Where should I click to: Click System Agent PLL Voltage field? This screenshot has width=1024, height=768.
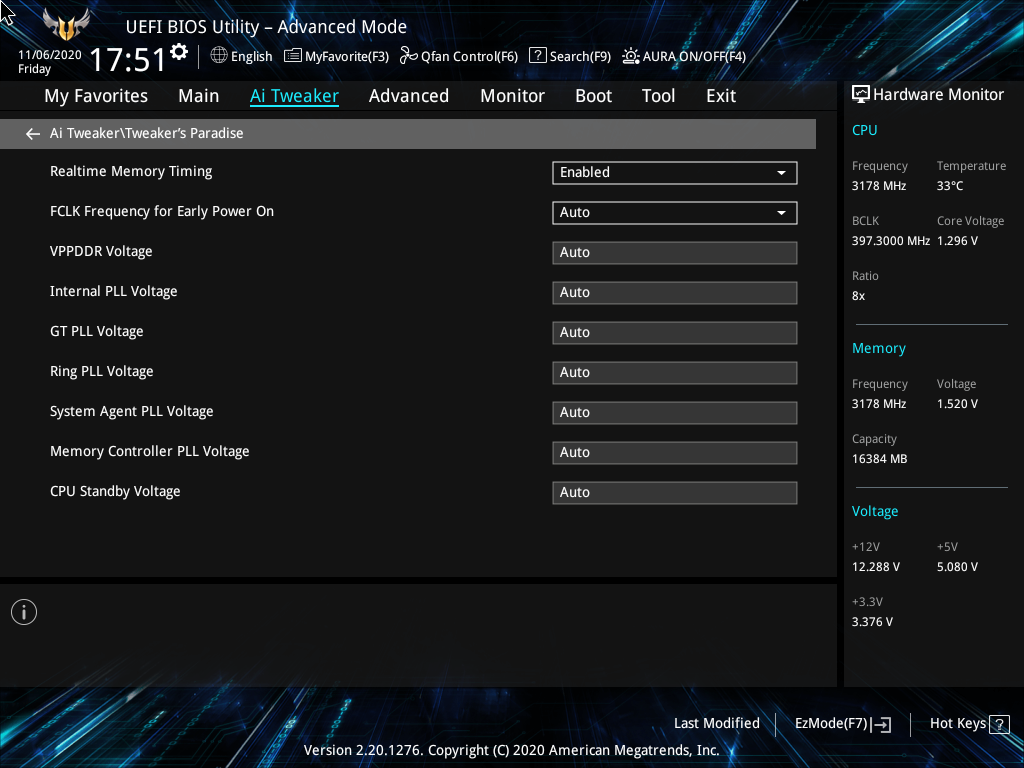tap(675, 413)
